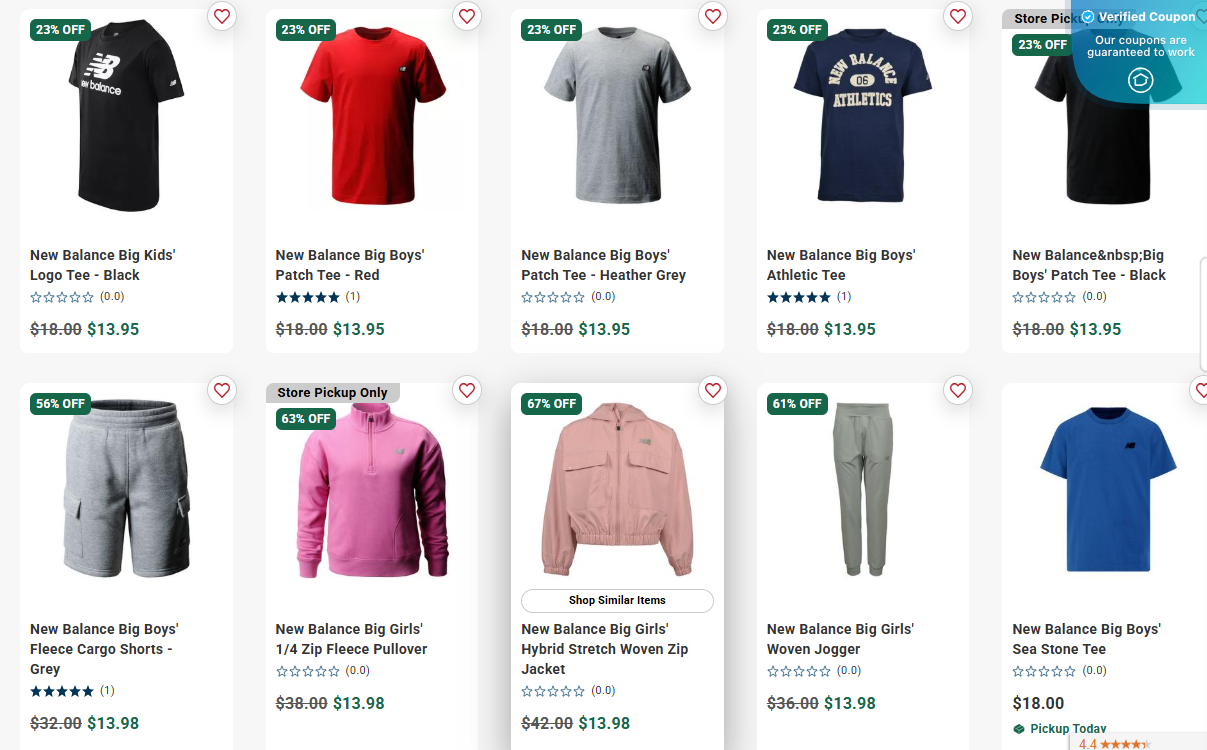View Big Girls' Woven Jogger product title

(840, 639)
